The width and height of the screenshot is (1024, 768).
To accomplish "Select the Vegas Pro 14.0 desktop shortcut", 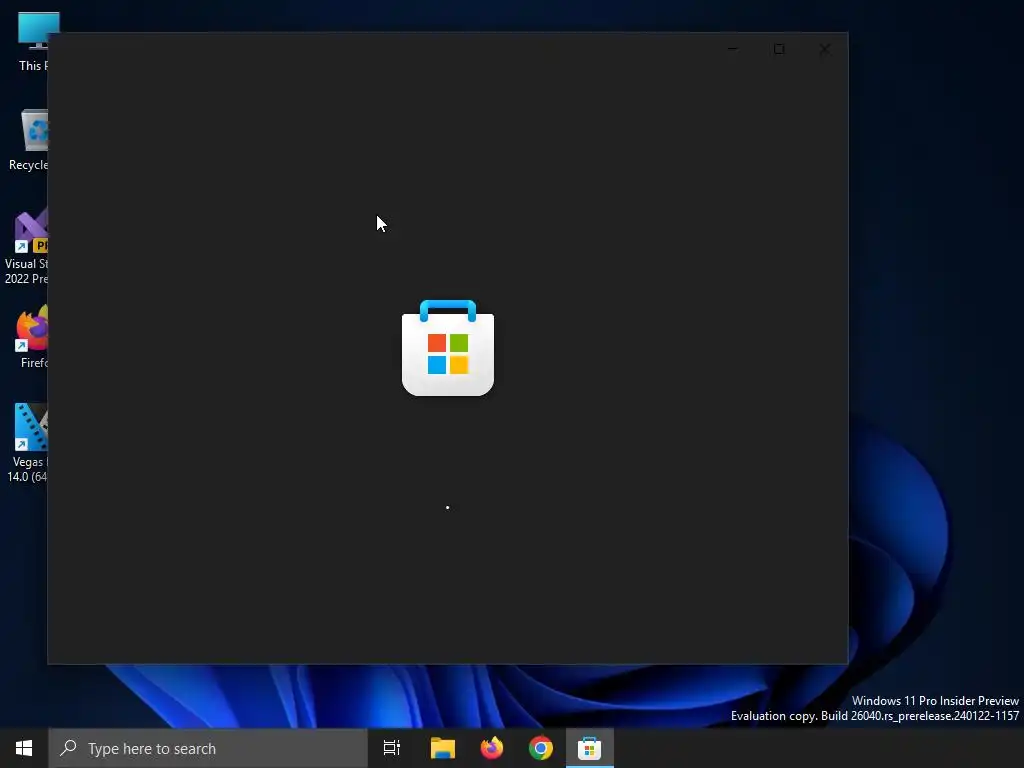I will (29, 443).
